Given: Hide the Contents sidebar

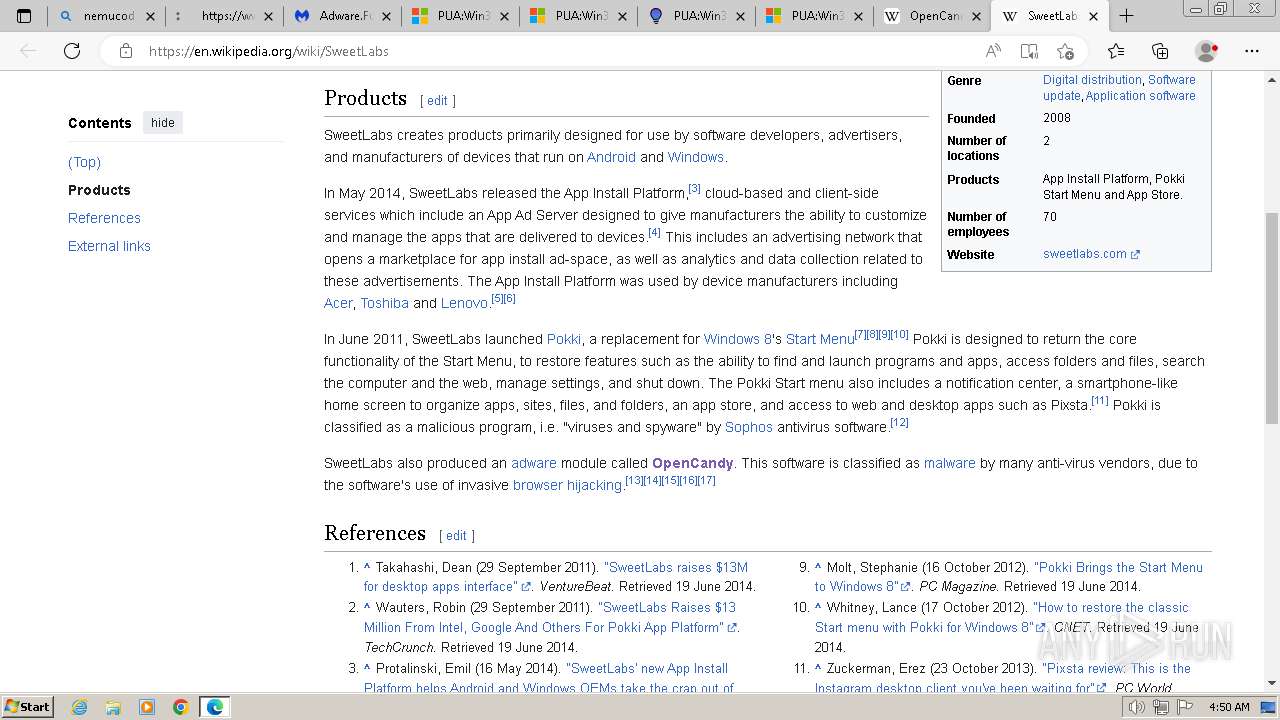Looking at the screenshot, I should (x=163, y=123).
